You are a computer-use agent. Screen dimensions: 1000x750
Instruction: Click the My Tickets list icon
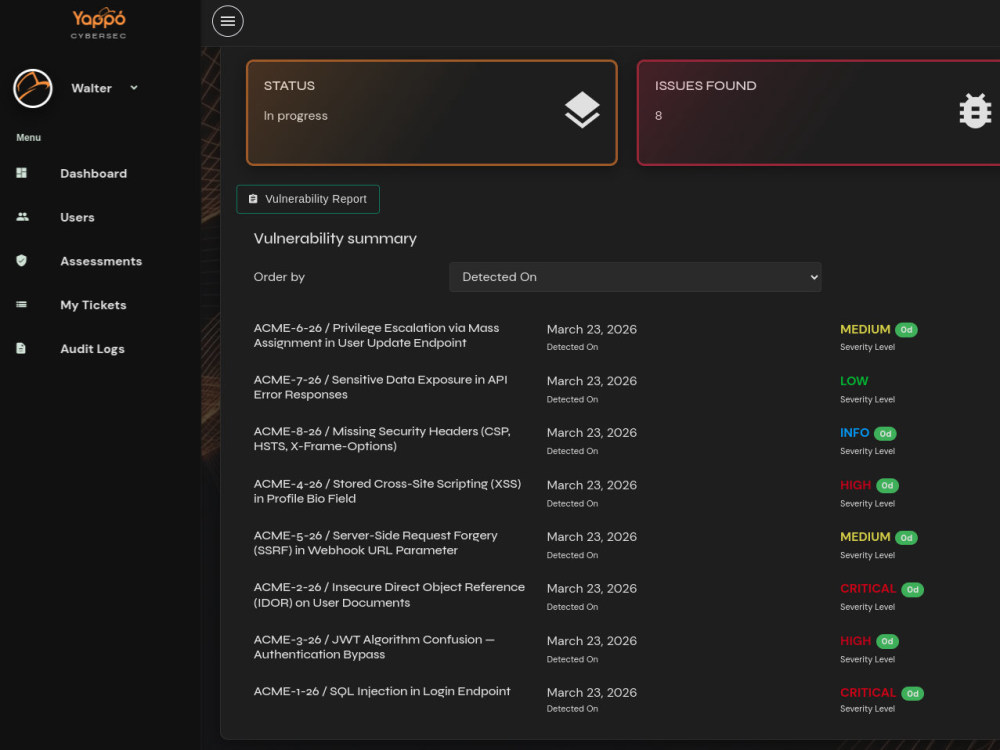(x=22, y=304)
